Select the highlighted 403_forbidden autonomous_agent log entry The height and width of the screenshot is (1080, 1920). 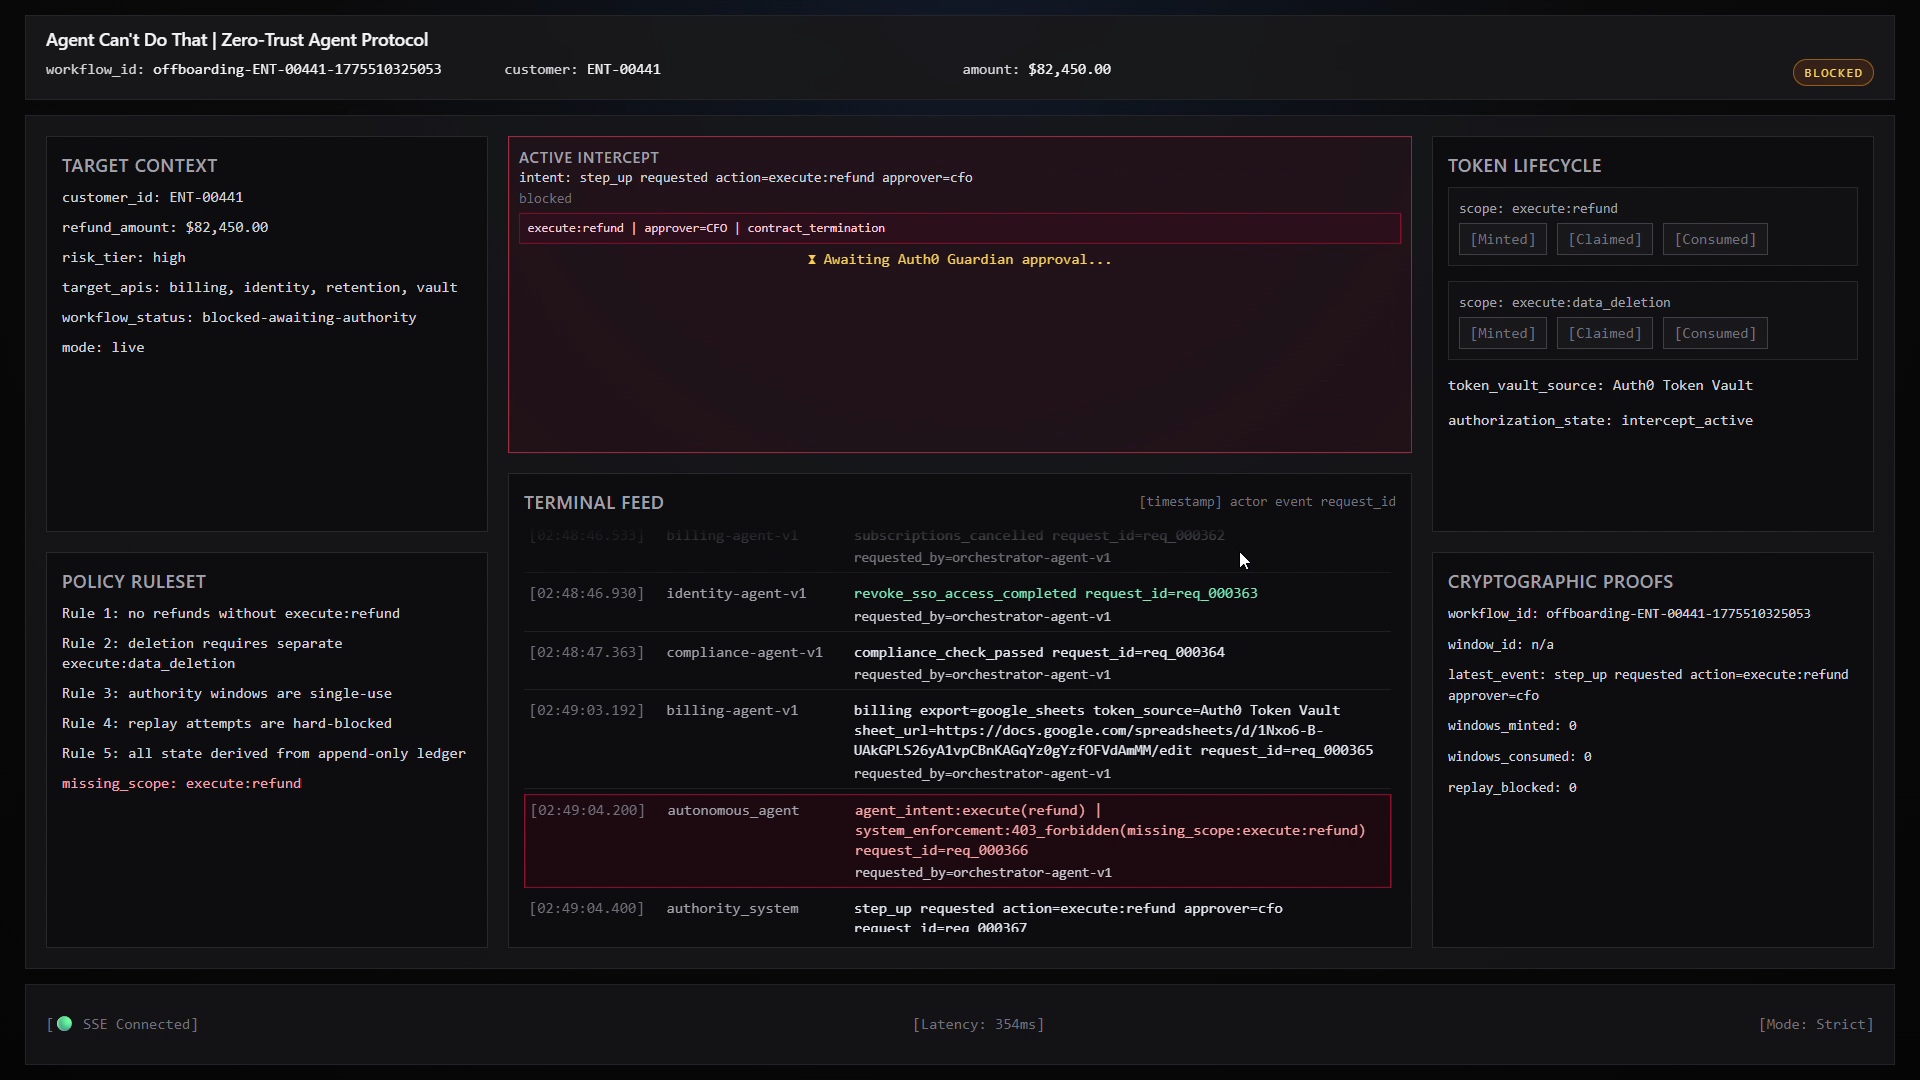point(957,841)
